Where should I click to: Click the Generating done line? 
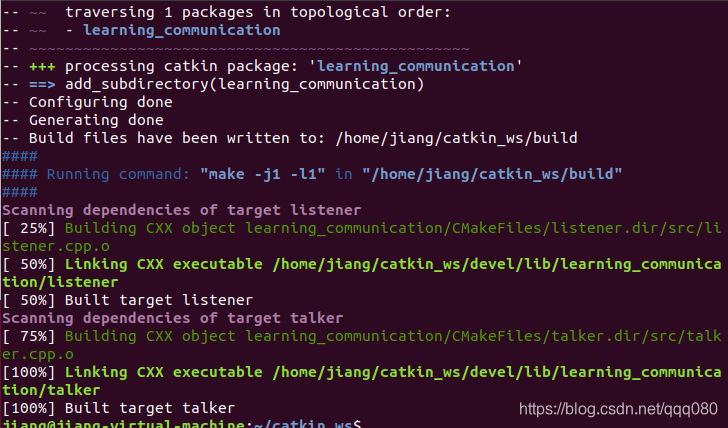coord(83,120)
